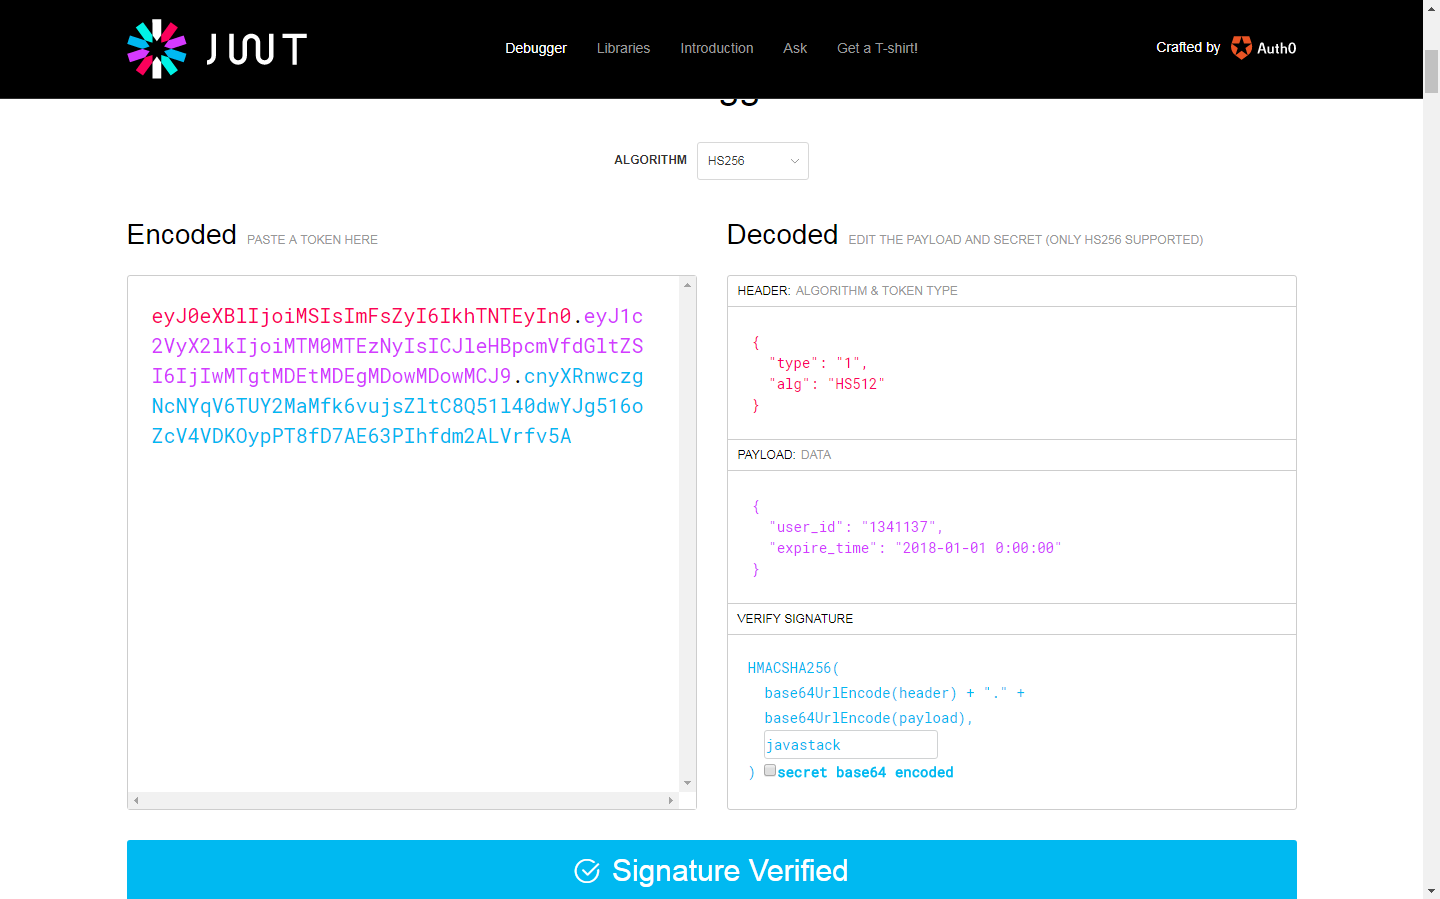Open the Introduction link
The image size is (1440, 899).
coord(717,48)
